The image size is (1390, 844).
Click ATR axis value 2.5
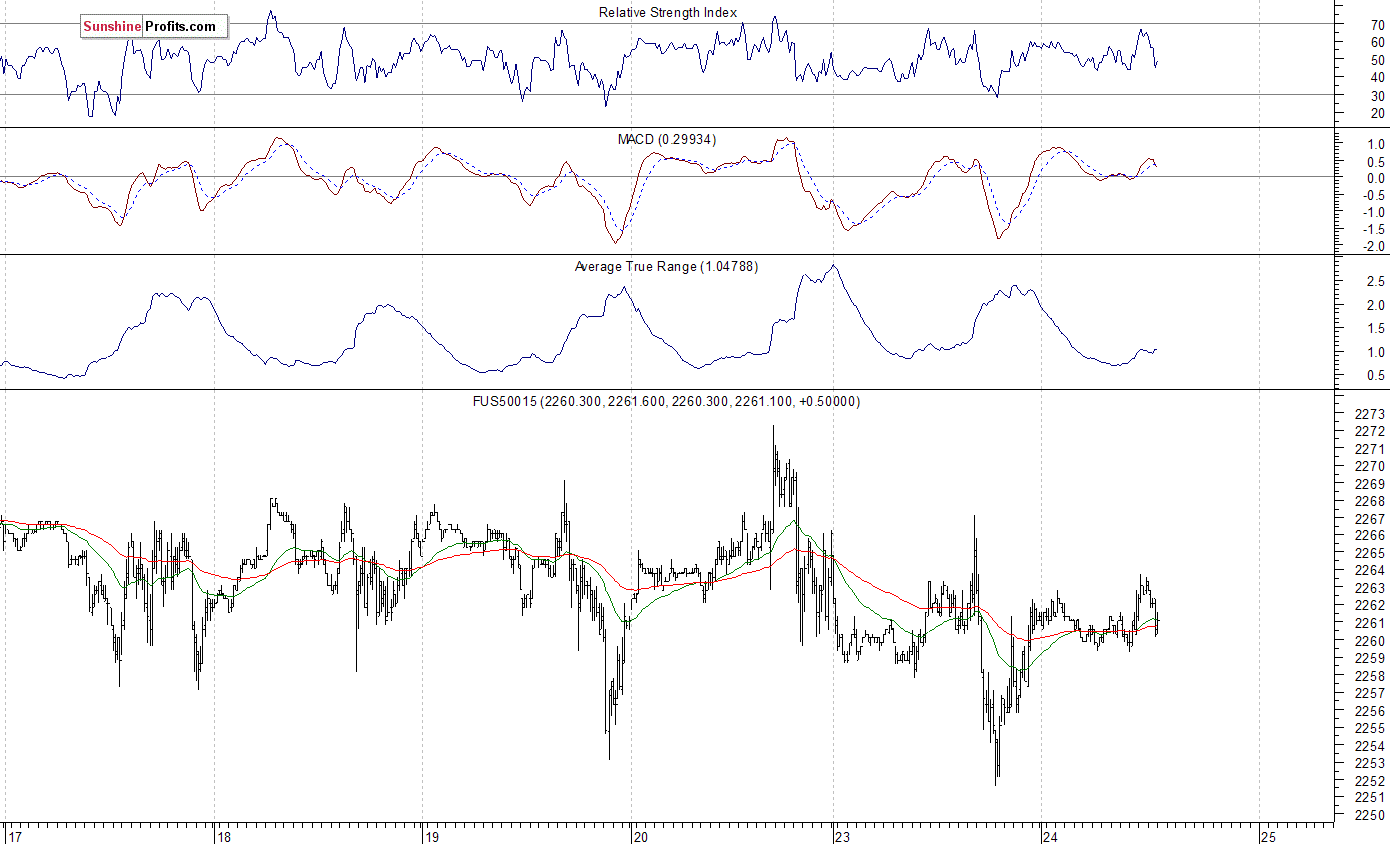tap(1374, 282)
